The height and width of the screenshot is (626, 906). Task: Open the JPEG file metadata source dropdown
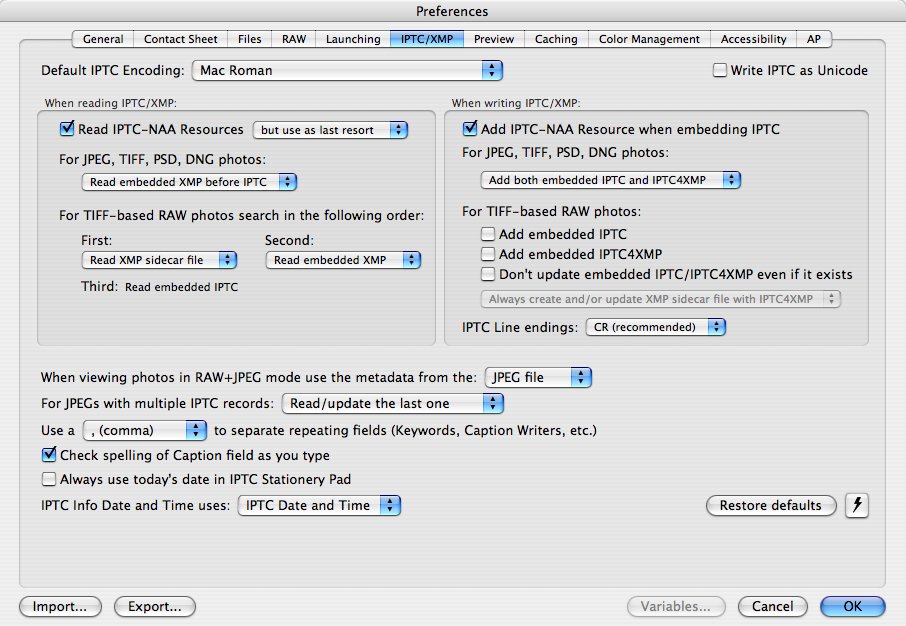point(538,378)
